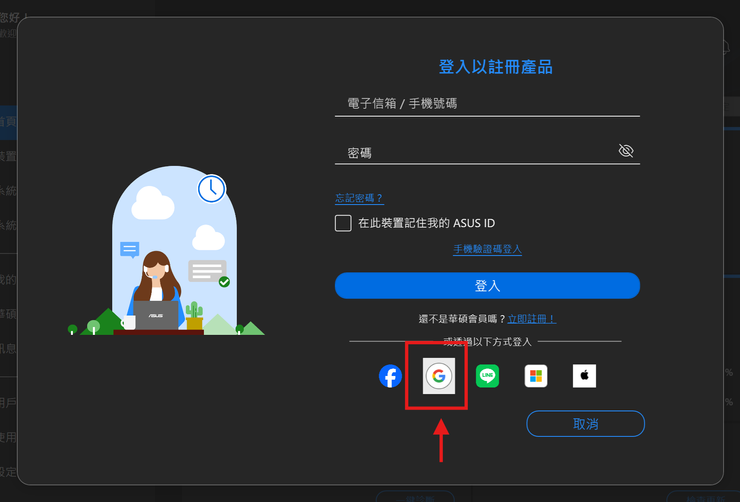Click the ASUS laptop in the illustration
The height and width of the screenshot is (502, 740).
(x=156, y=315)
